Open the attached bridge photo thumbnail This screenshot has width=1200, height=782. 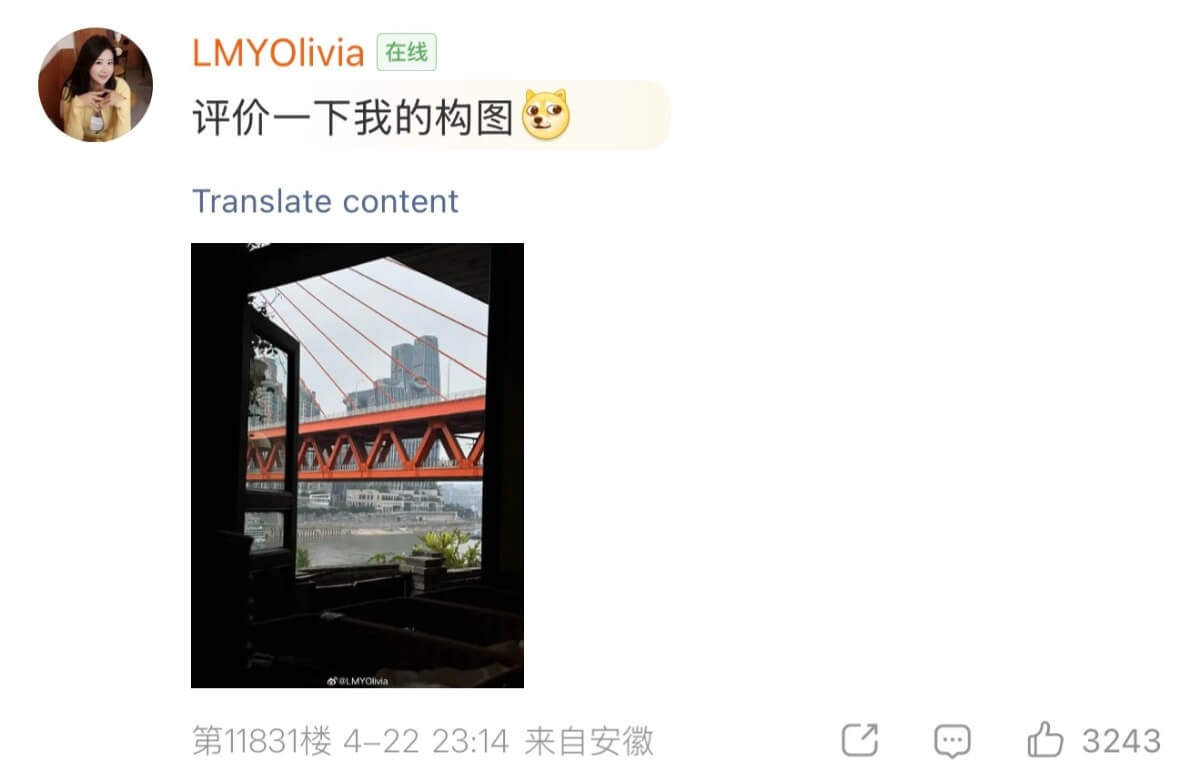357,465
